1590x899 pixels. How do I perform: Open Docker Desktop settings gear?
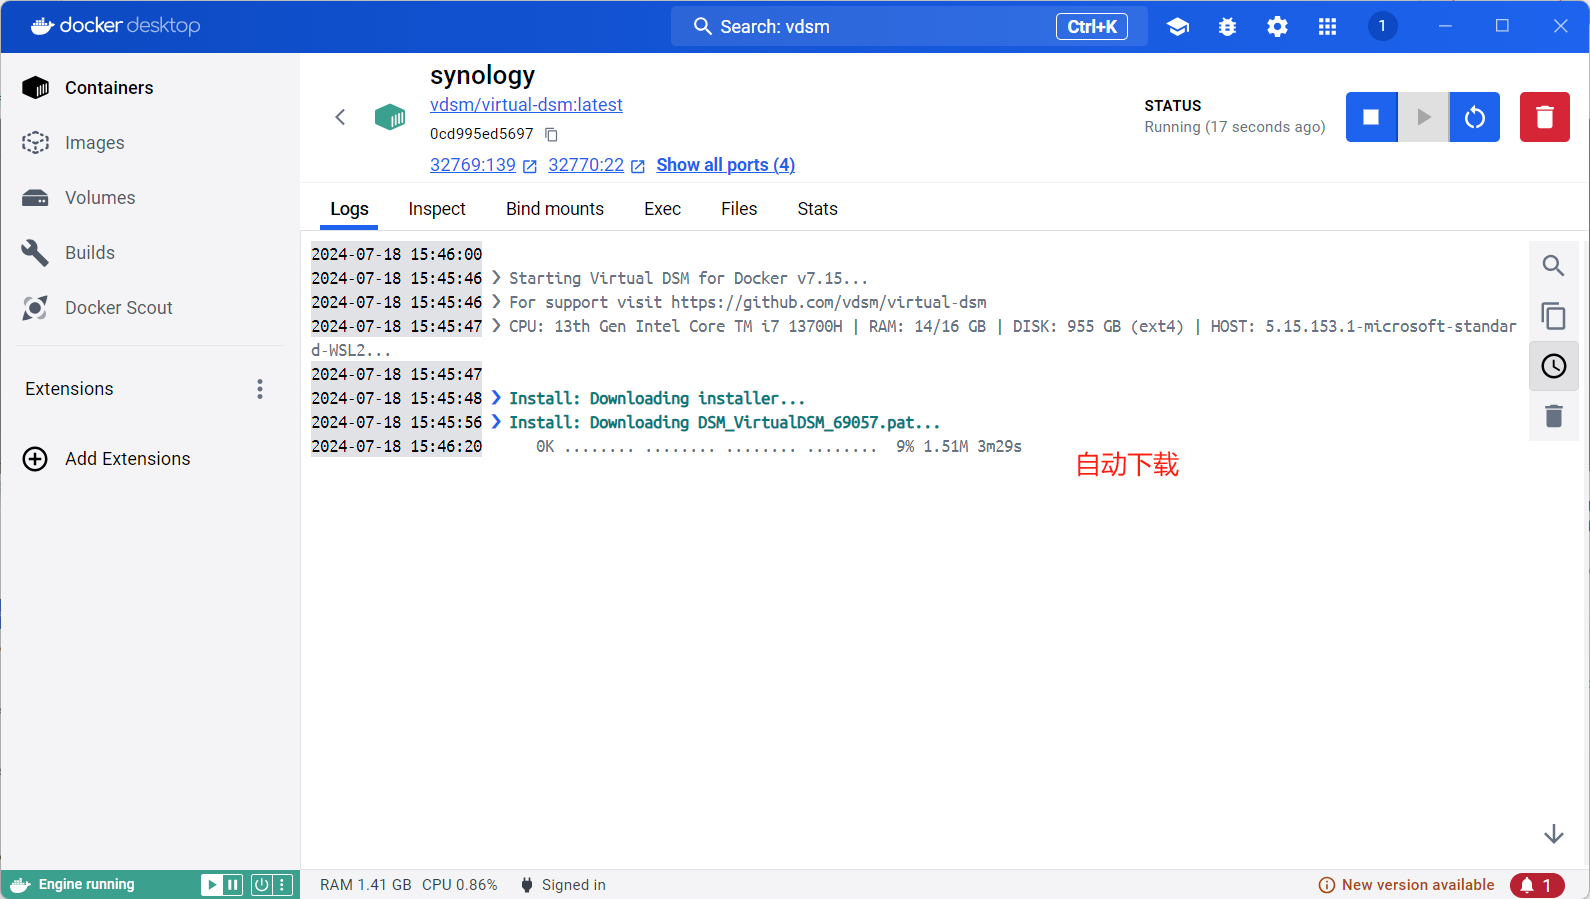1277,27
